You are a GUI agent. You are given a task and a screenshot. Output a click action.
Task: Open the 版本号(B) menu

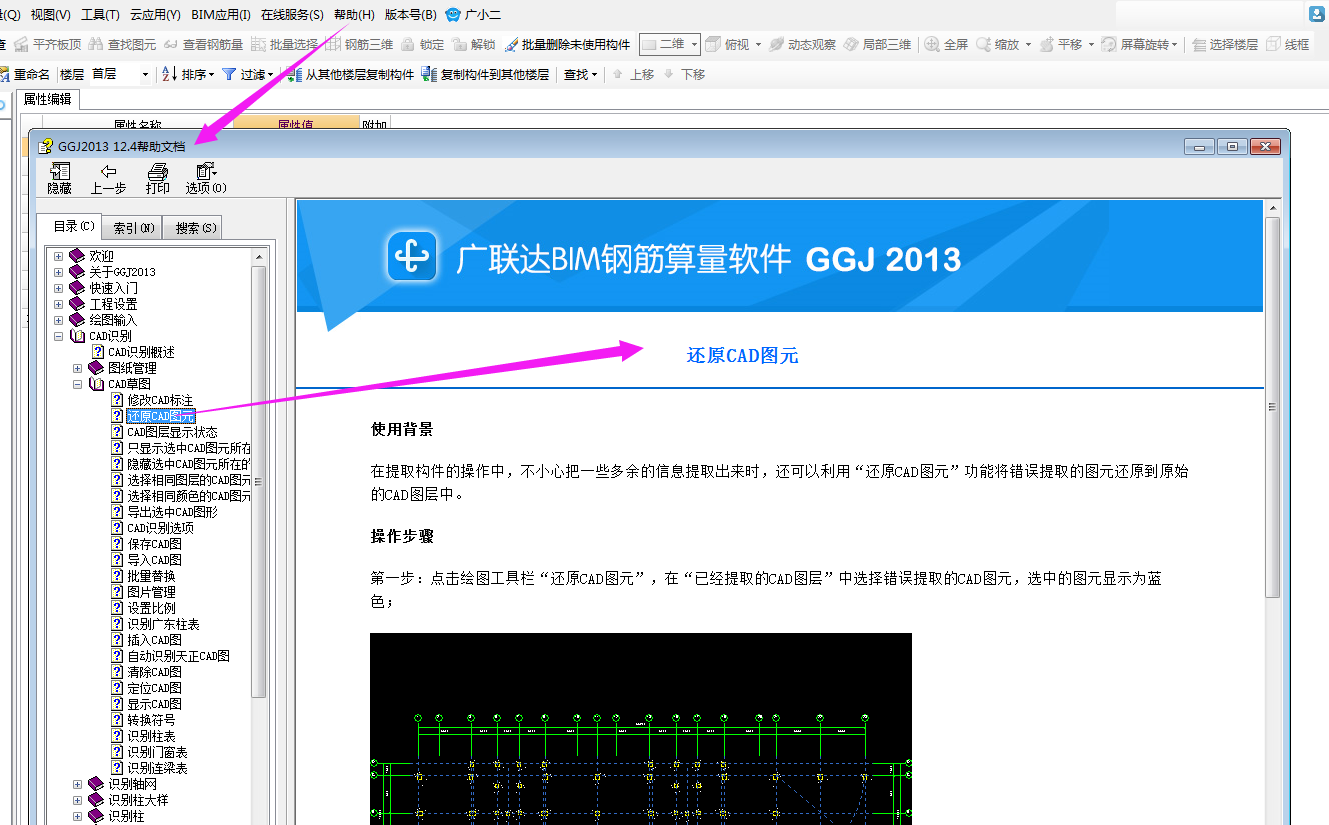tap(410, 15)
